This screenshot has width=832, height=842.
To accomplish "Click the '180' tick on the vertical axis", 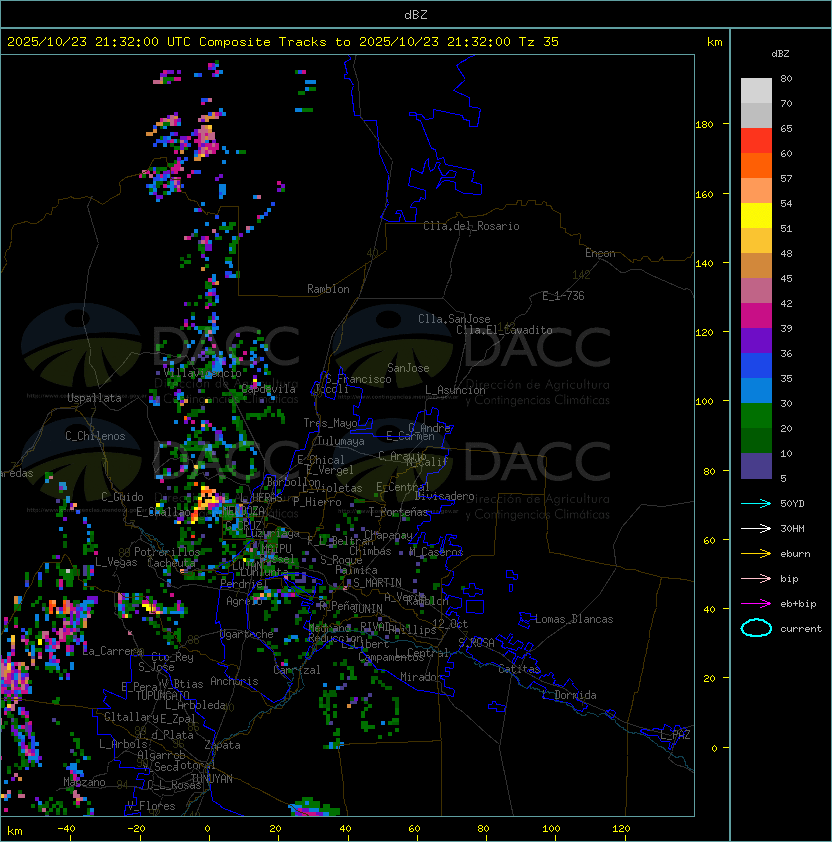I will 704,125.
